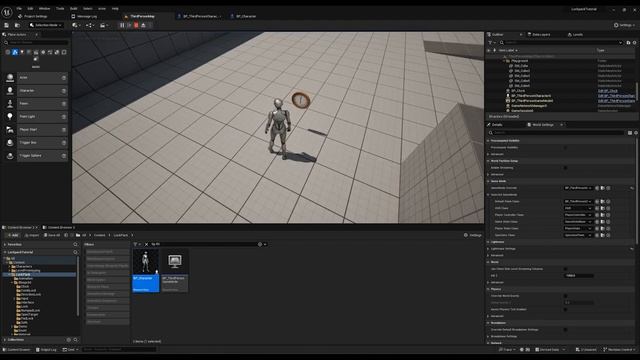The image size is (640, 360).
Task: Switch to the Message Log tab
Action: pyautogui.click(x=84, y=16)
